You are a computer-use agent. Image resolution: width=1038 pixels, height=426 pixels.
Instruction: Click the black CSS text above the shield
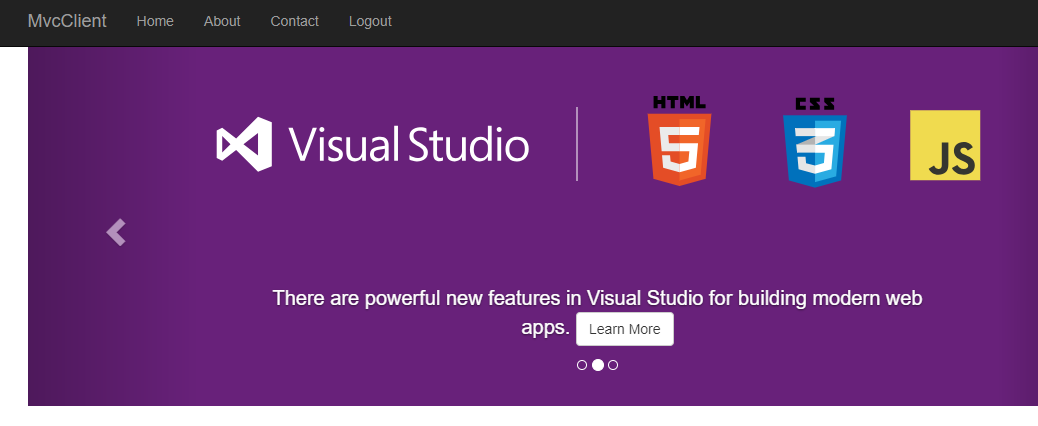pyautogui.click(x=815, y=103)
